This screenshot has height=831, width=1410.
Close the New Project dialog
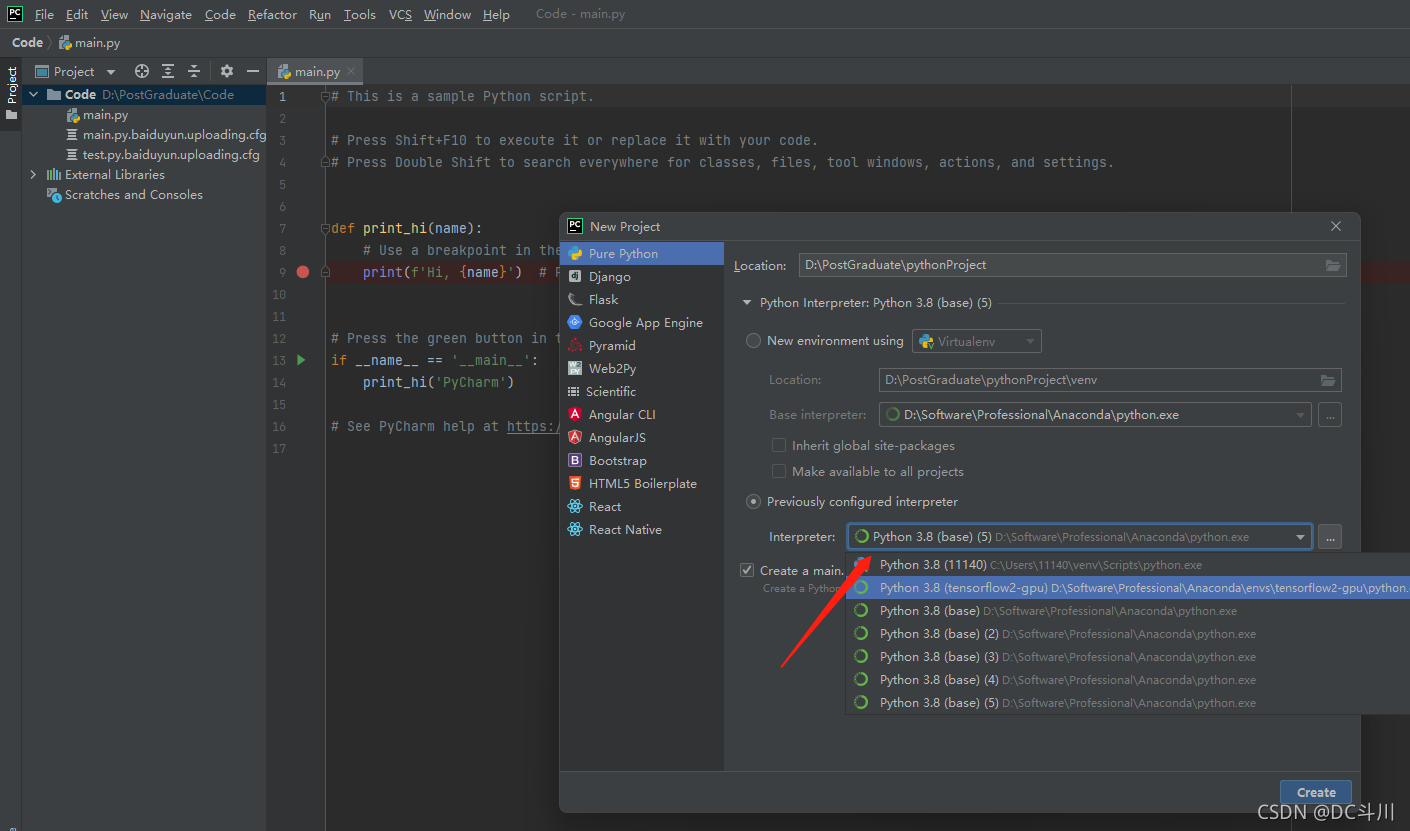(1336, 227)
